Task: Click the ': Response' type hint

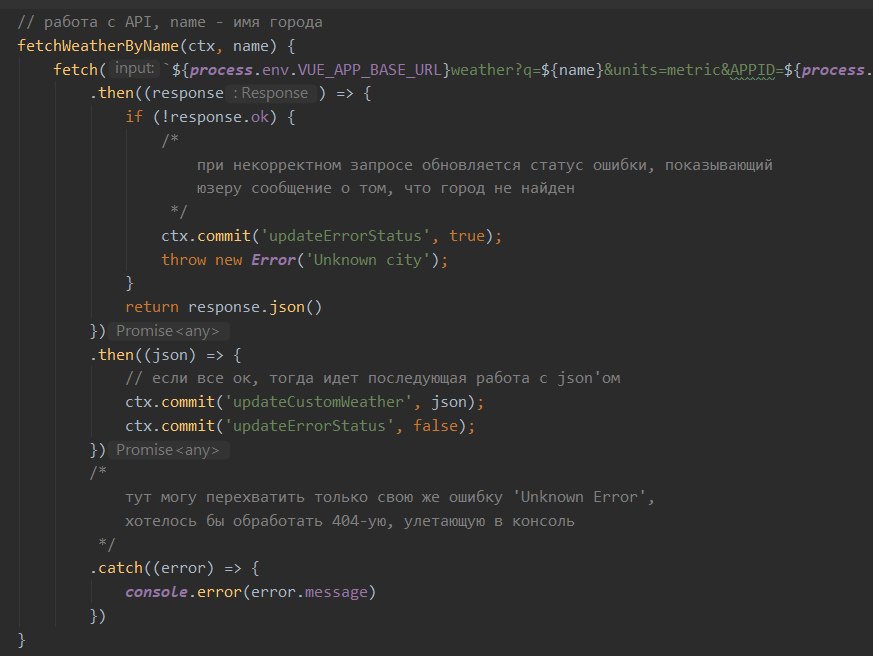Action: [x=271, y=93]
